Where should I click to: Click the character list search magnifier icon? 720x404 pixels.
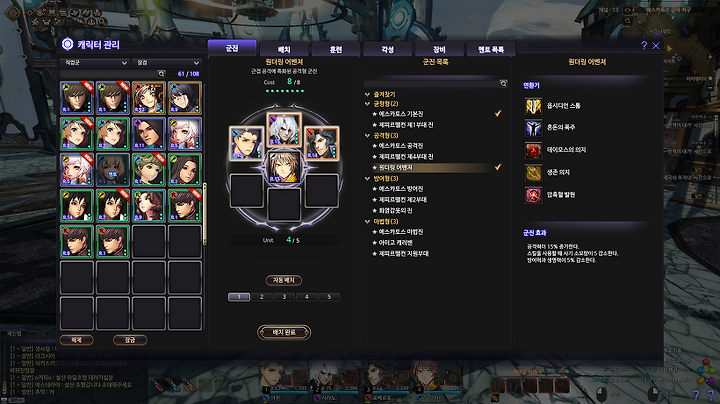161,73
